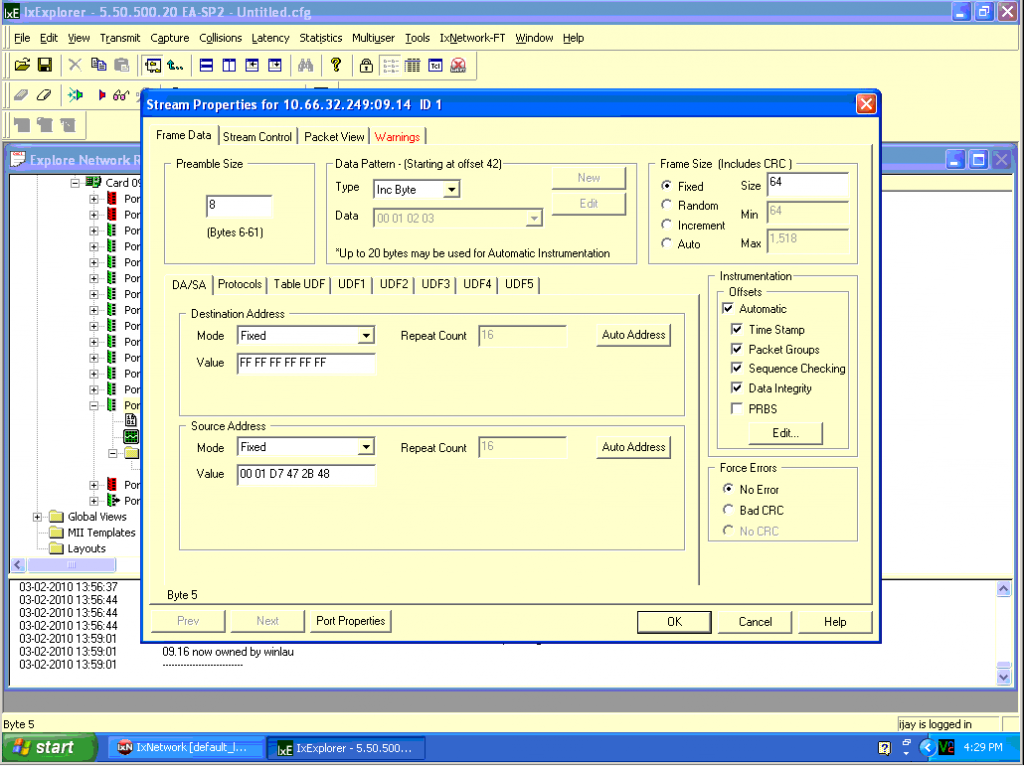Viewport: 1024px width, 766px height.
Task: Click the Copy toolbar icon
Action: click(99, 65)
